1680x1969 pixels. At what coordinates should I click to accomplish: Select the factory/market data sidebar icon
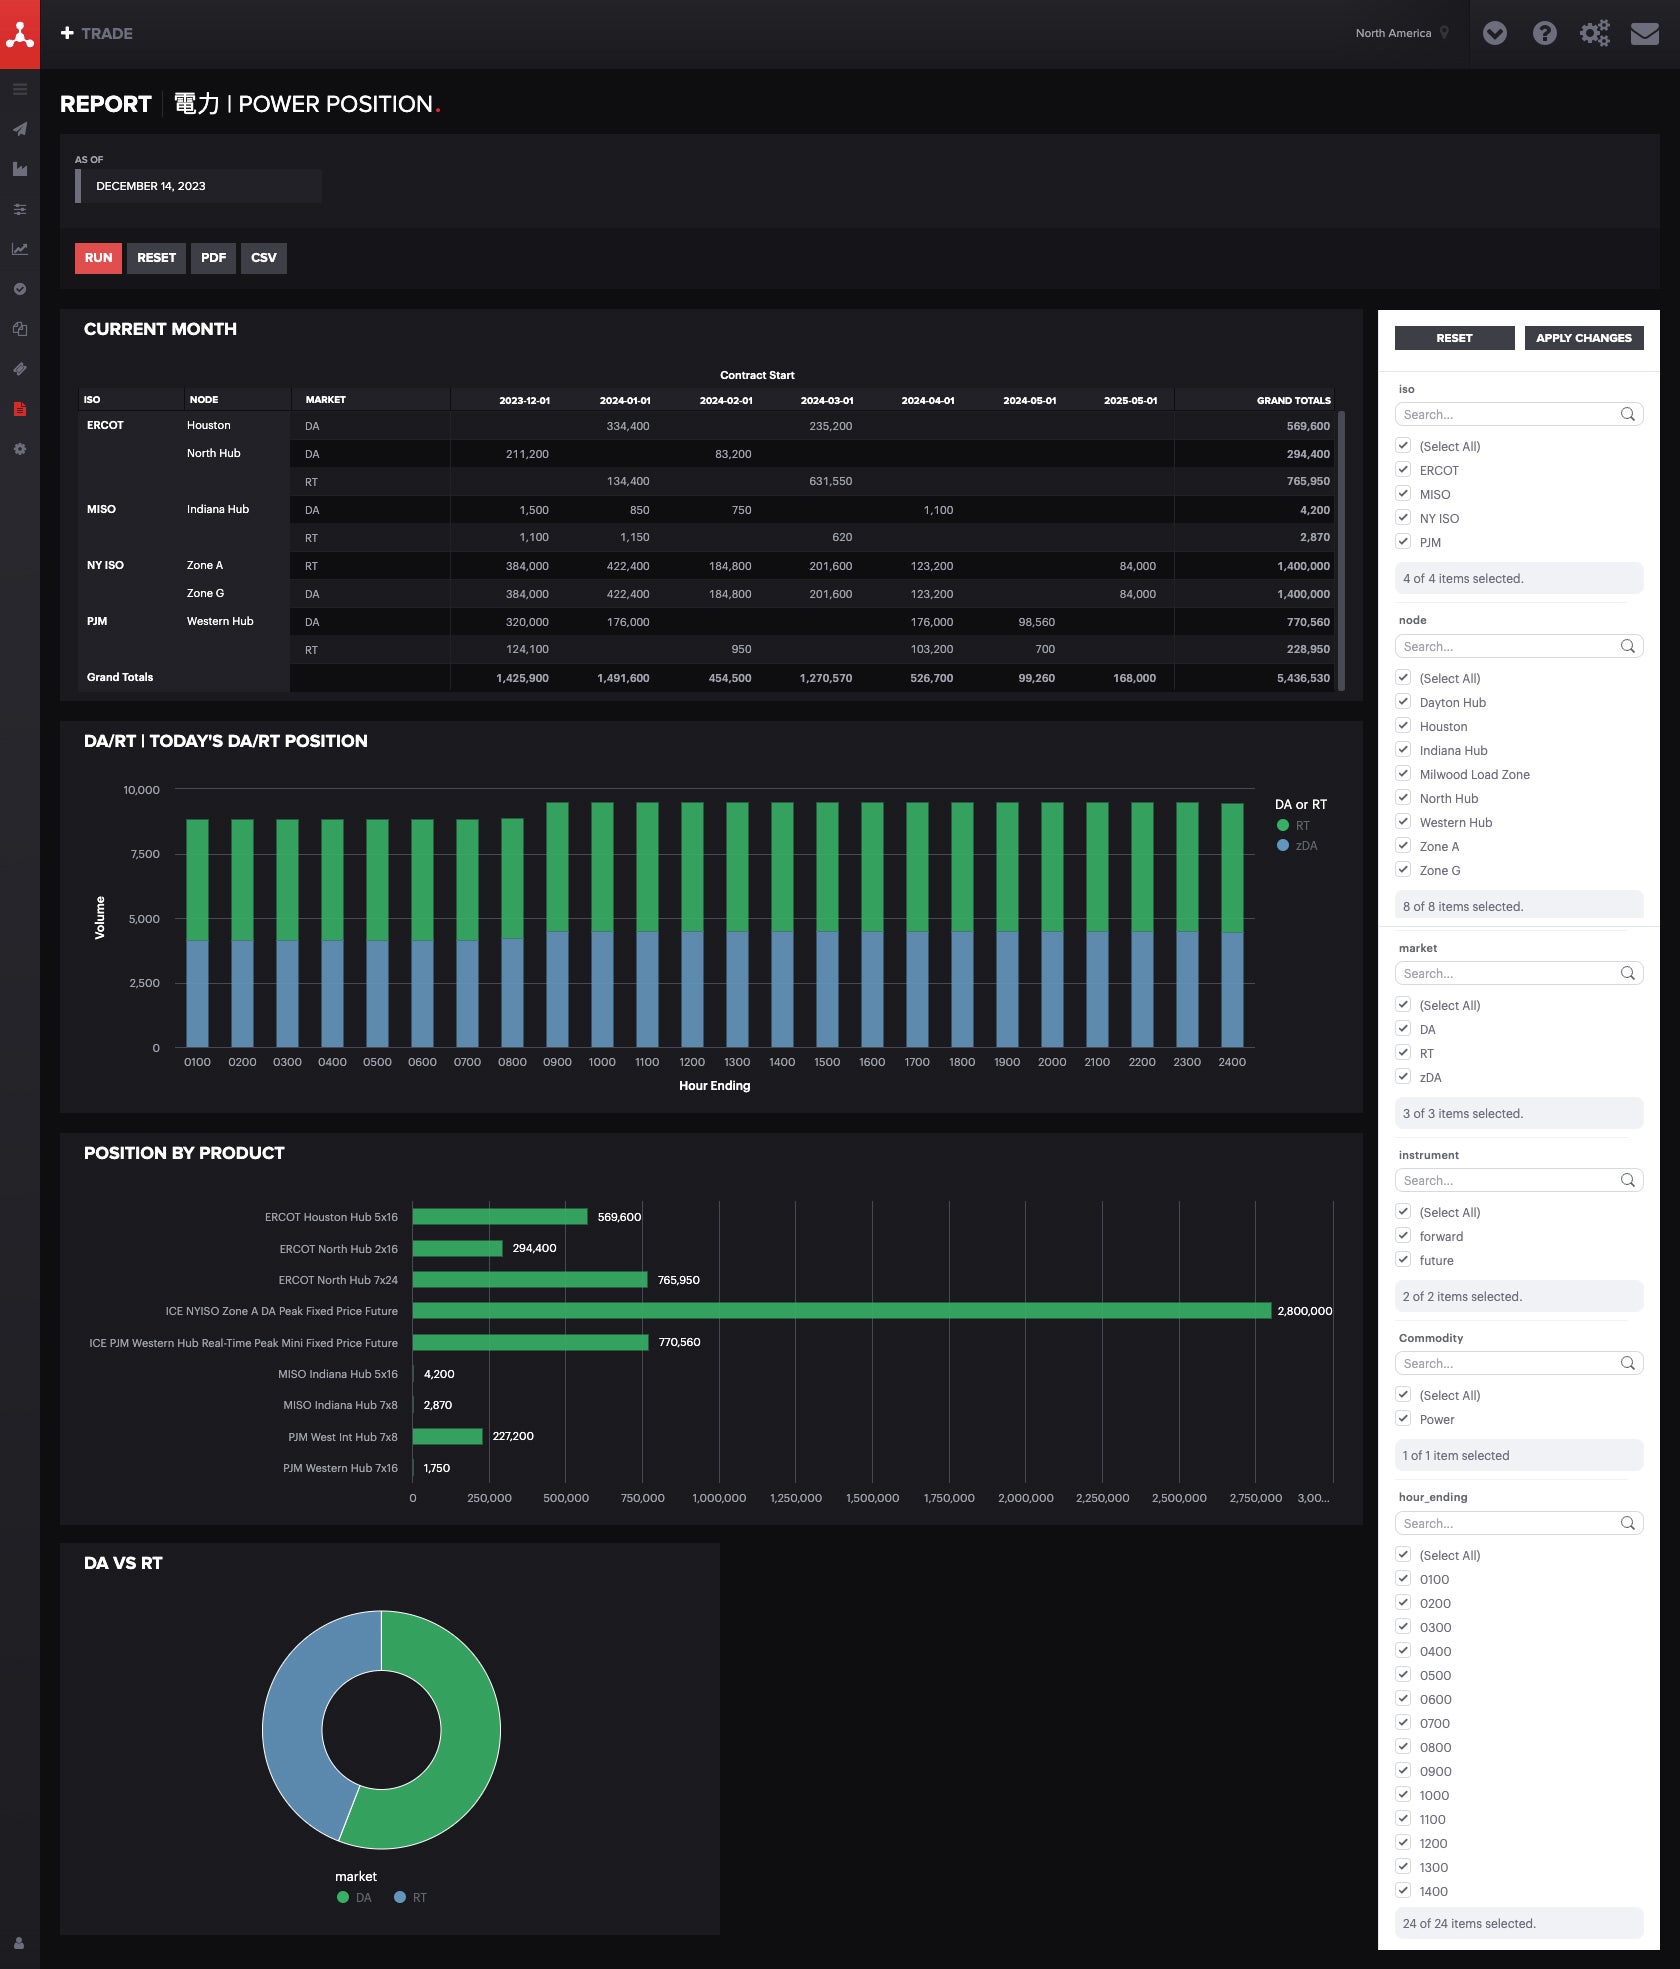click(20, 168)
